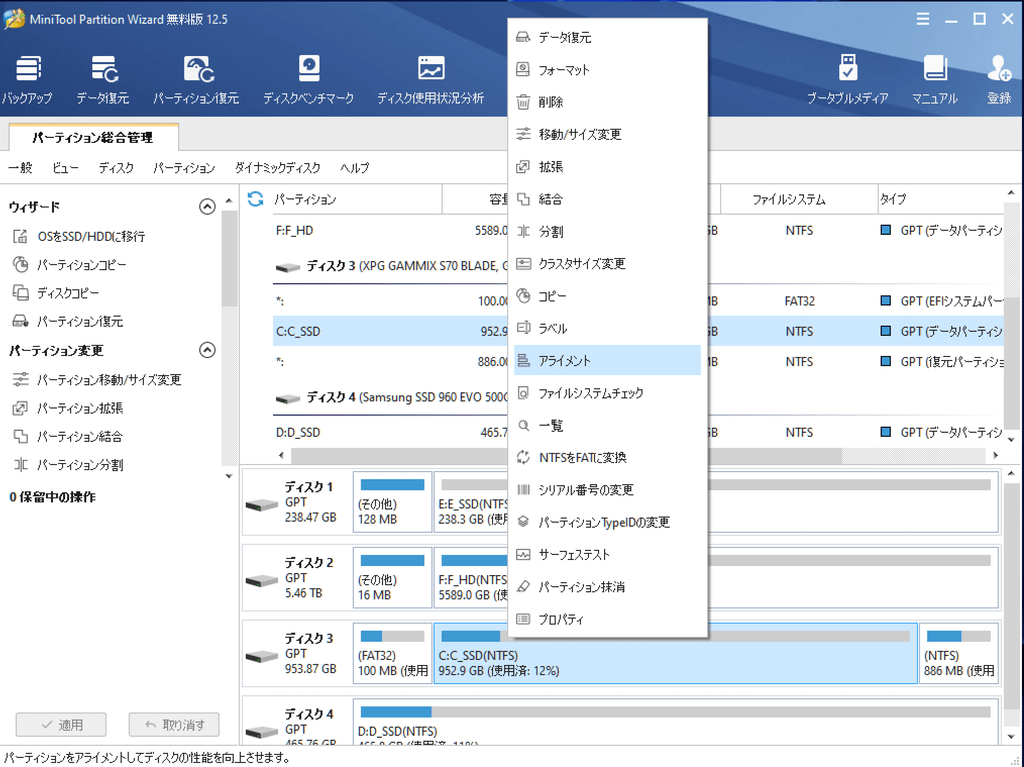Select the C:C_SSD(NTFS) block in the disk map
The width and height of the screenshot is (1024, 767).
(675, 653)
